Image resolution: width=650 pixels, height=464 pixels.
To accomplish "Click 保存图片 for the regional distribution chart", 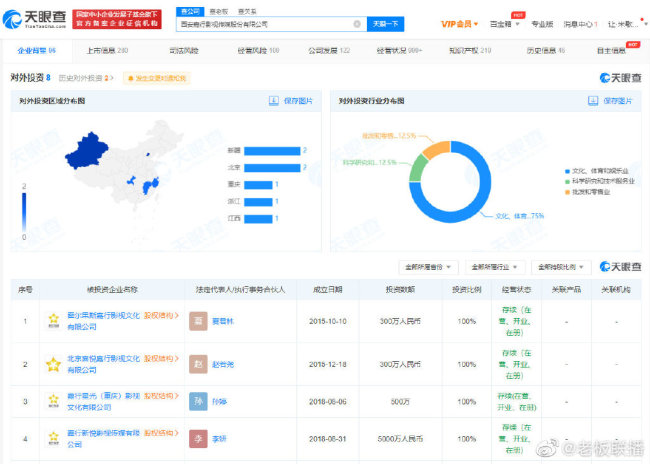I will [x=298, y=101].
